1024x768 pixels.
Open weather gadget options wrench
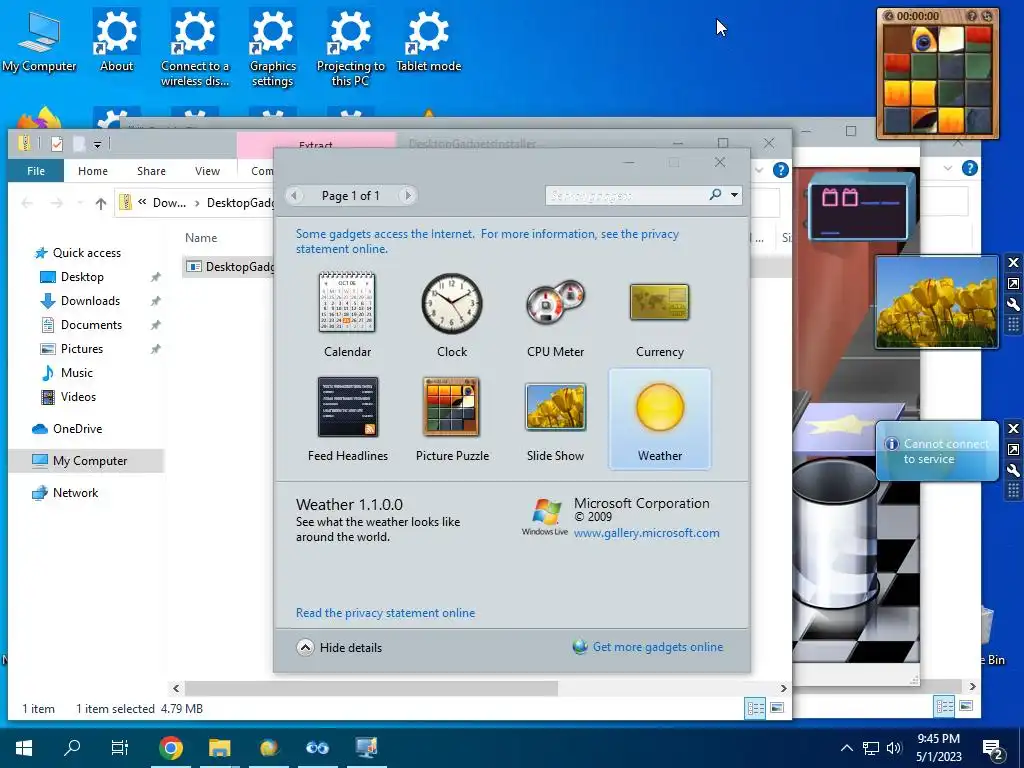(1013, 470)
